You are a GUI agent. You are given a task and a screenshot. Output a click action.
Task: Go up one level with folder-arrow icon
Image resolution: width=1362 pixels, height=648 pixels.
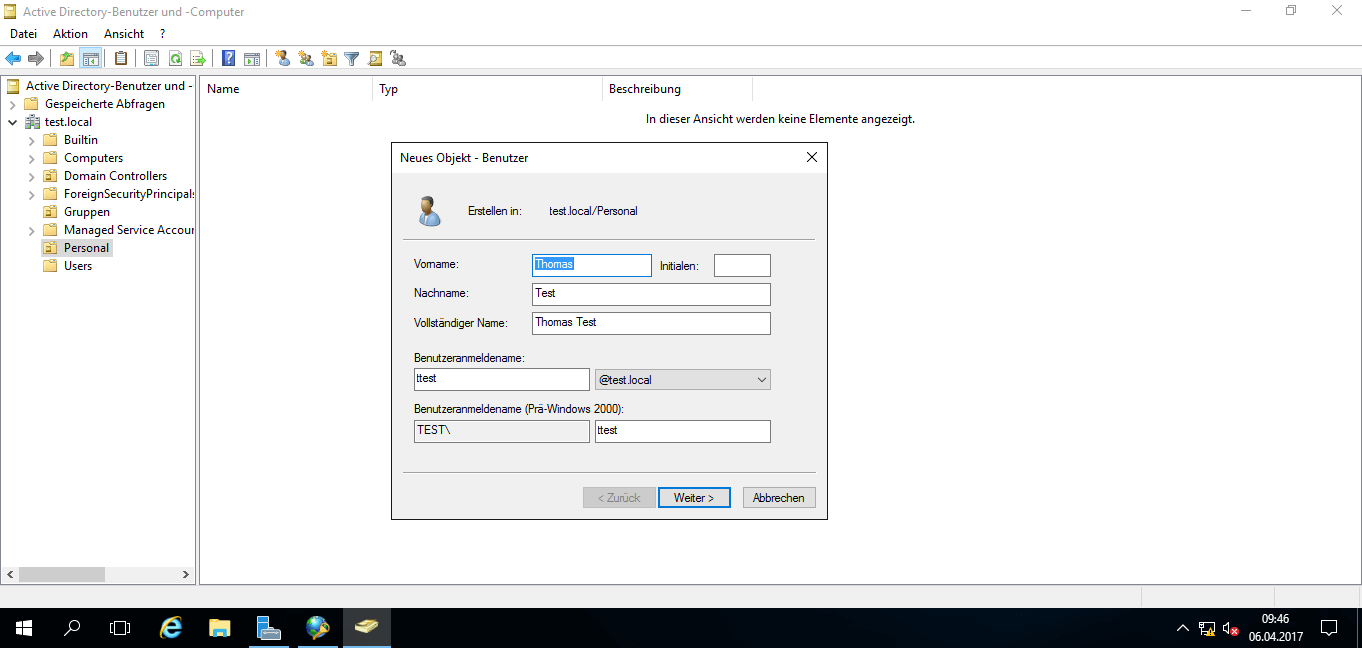coord(67,59)
